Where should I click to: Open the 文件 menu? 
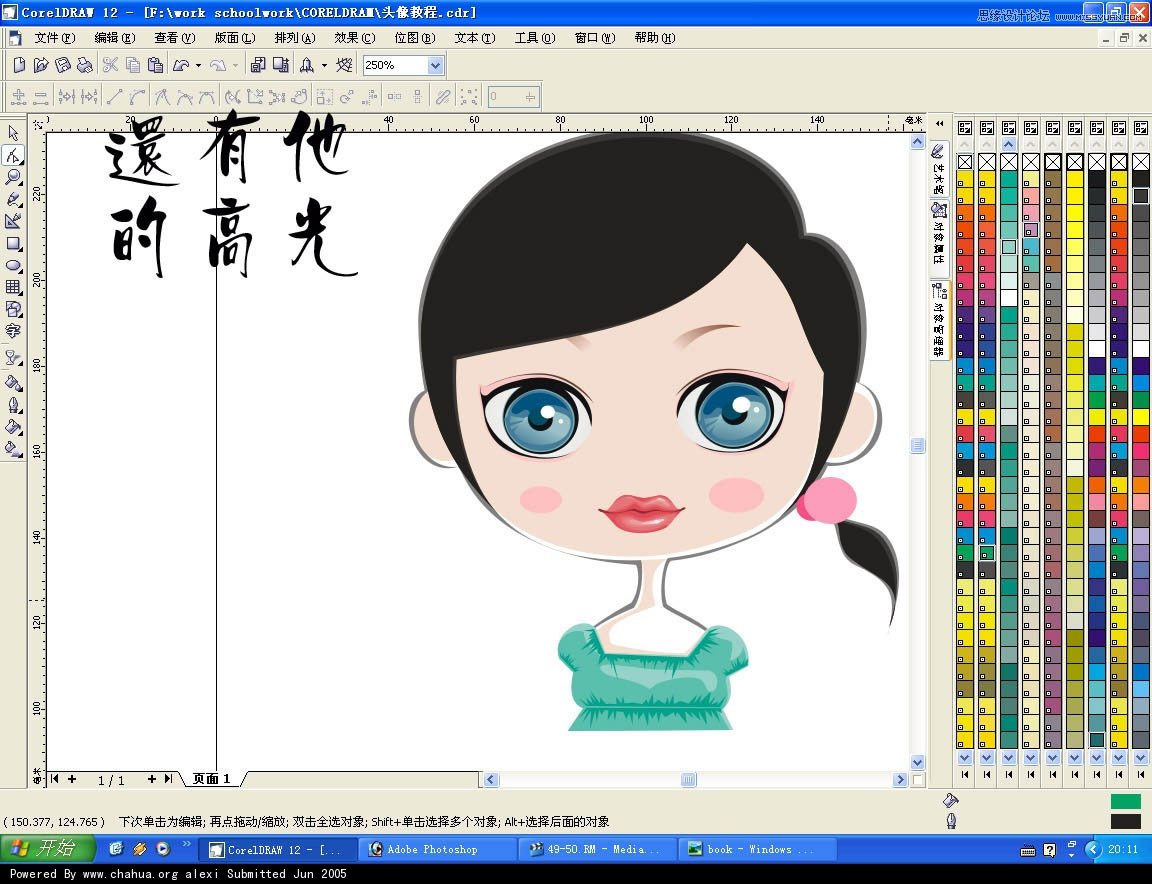point(55,37)
